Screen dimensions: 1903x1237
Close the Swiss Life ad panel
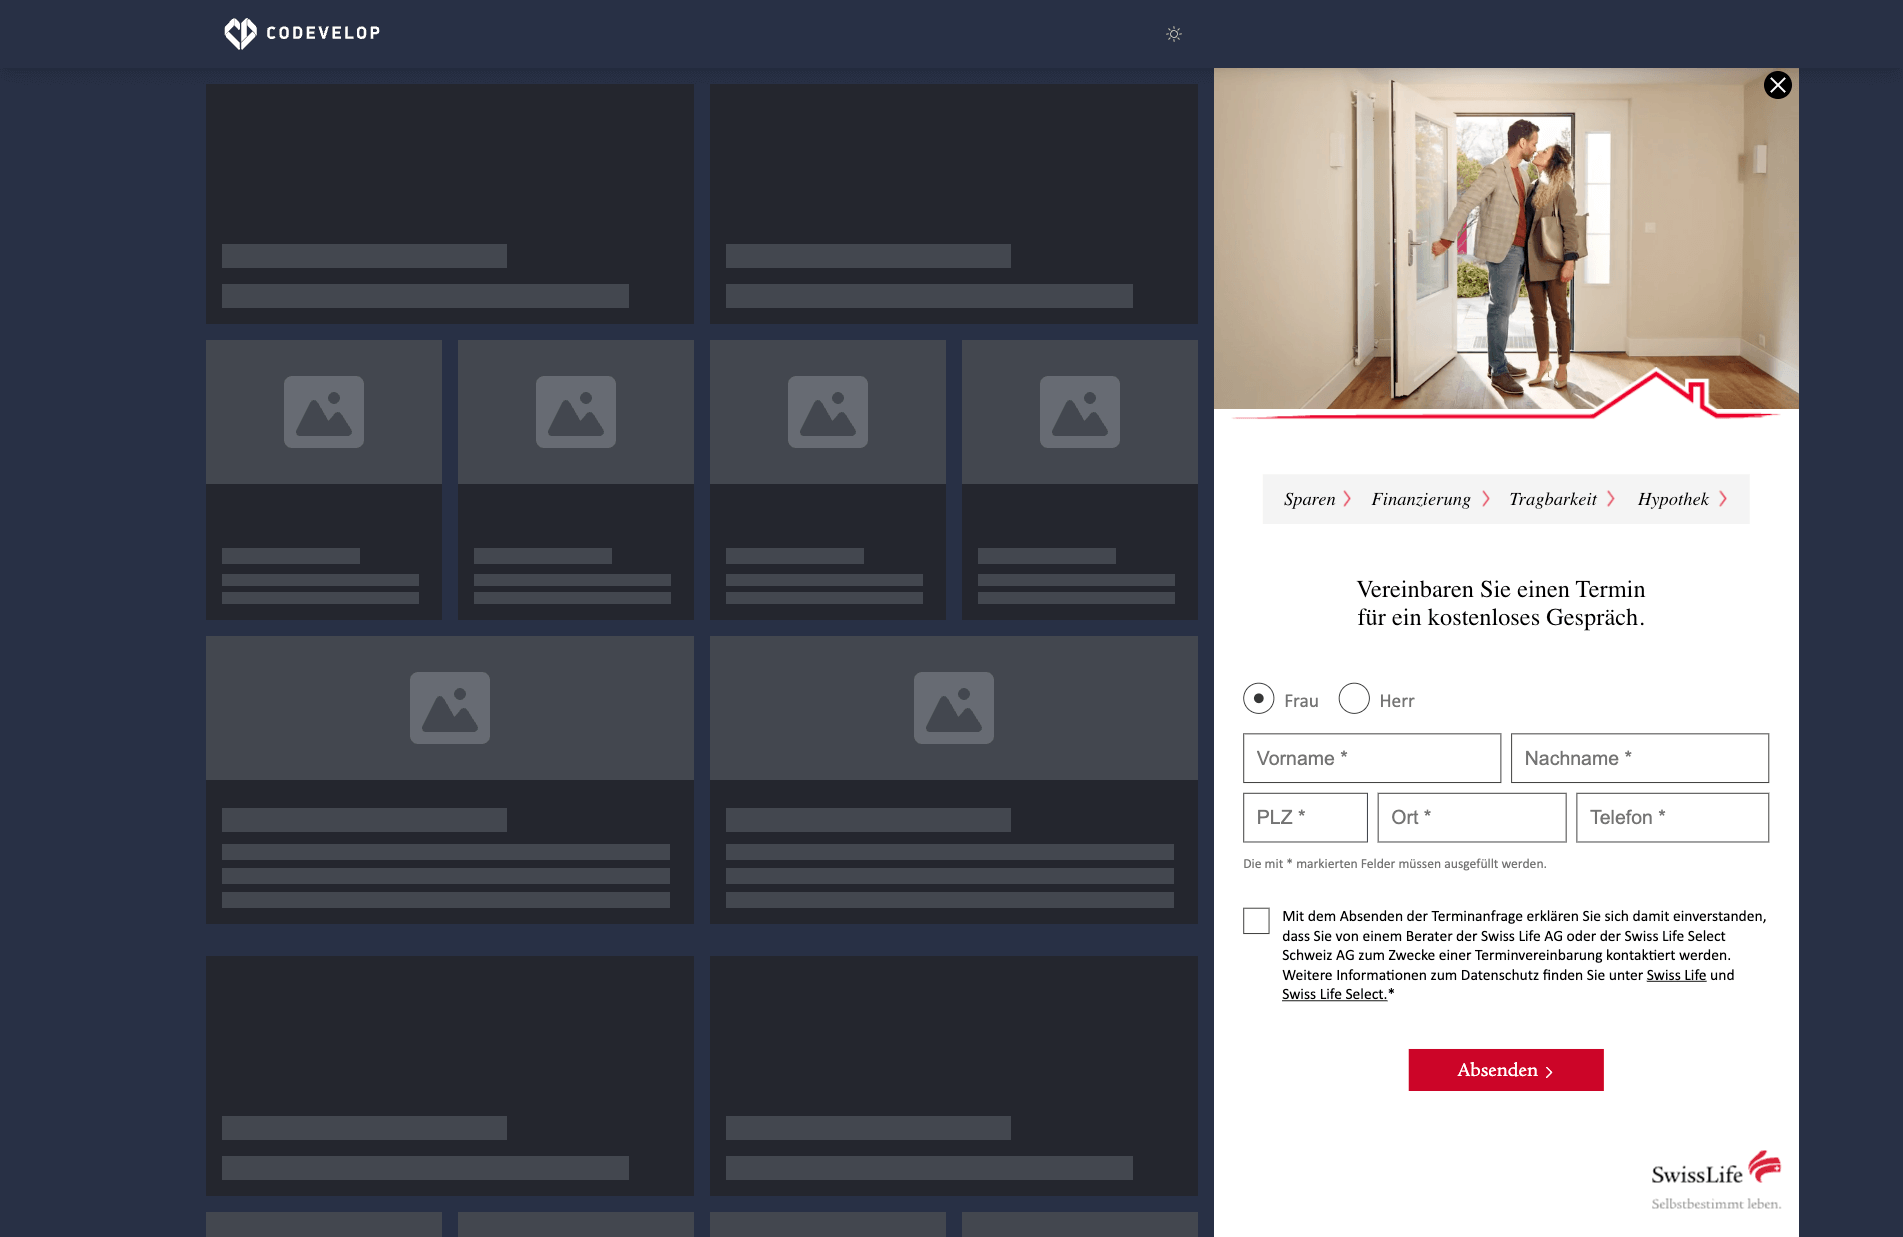click(x=1777, y=85)
